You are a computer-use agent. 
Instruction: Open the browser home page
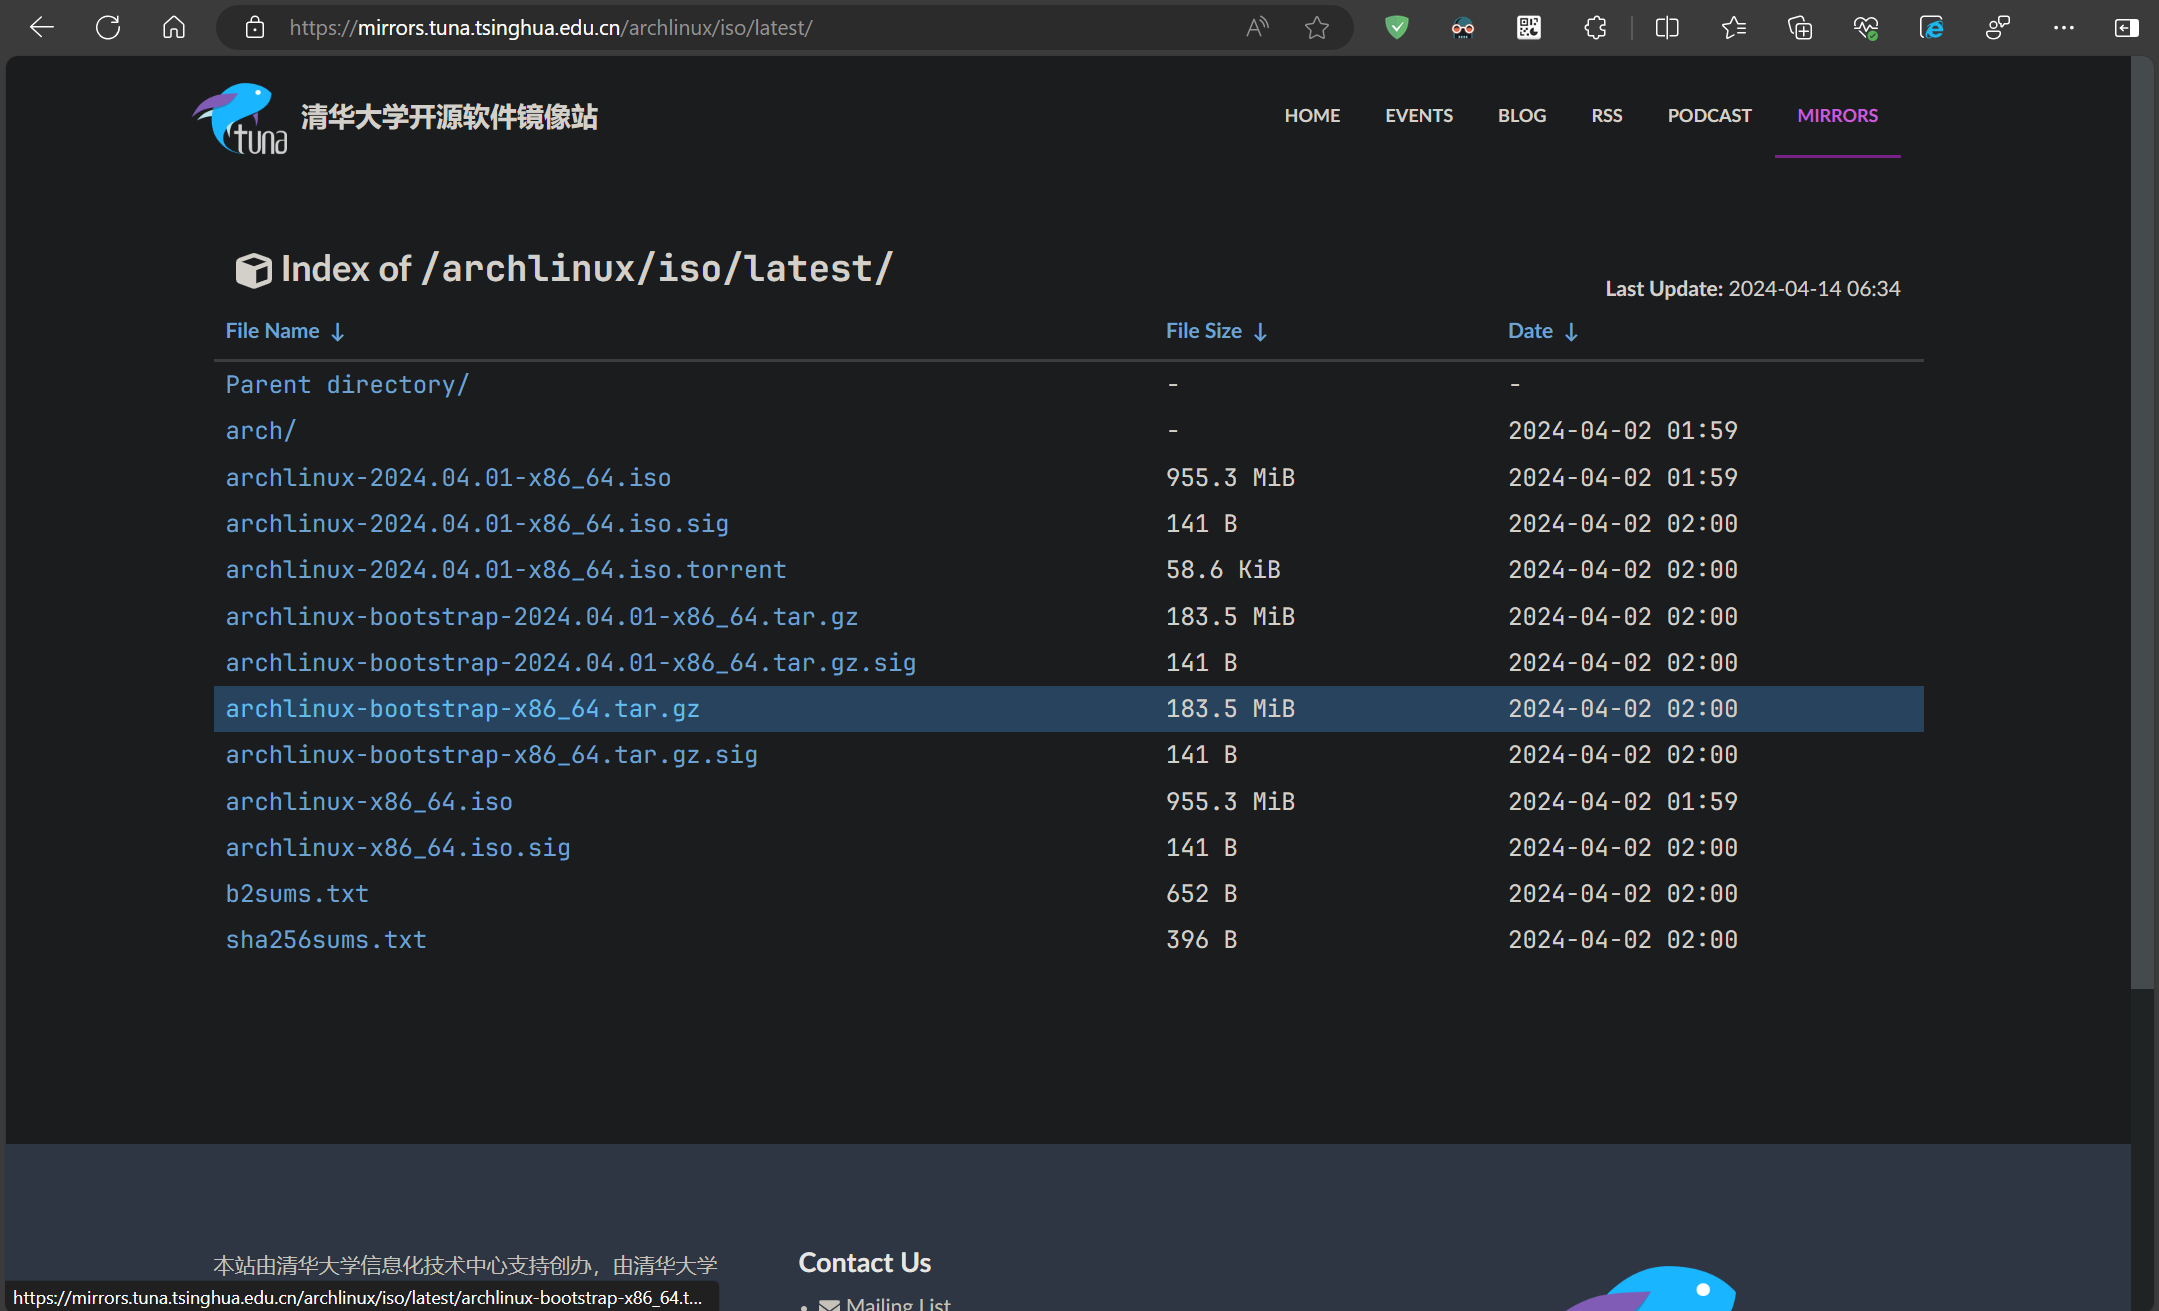click(174, 28)
